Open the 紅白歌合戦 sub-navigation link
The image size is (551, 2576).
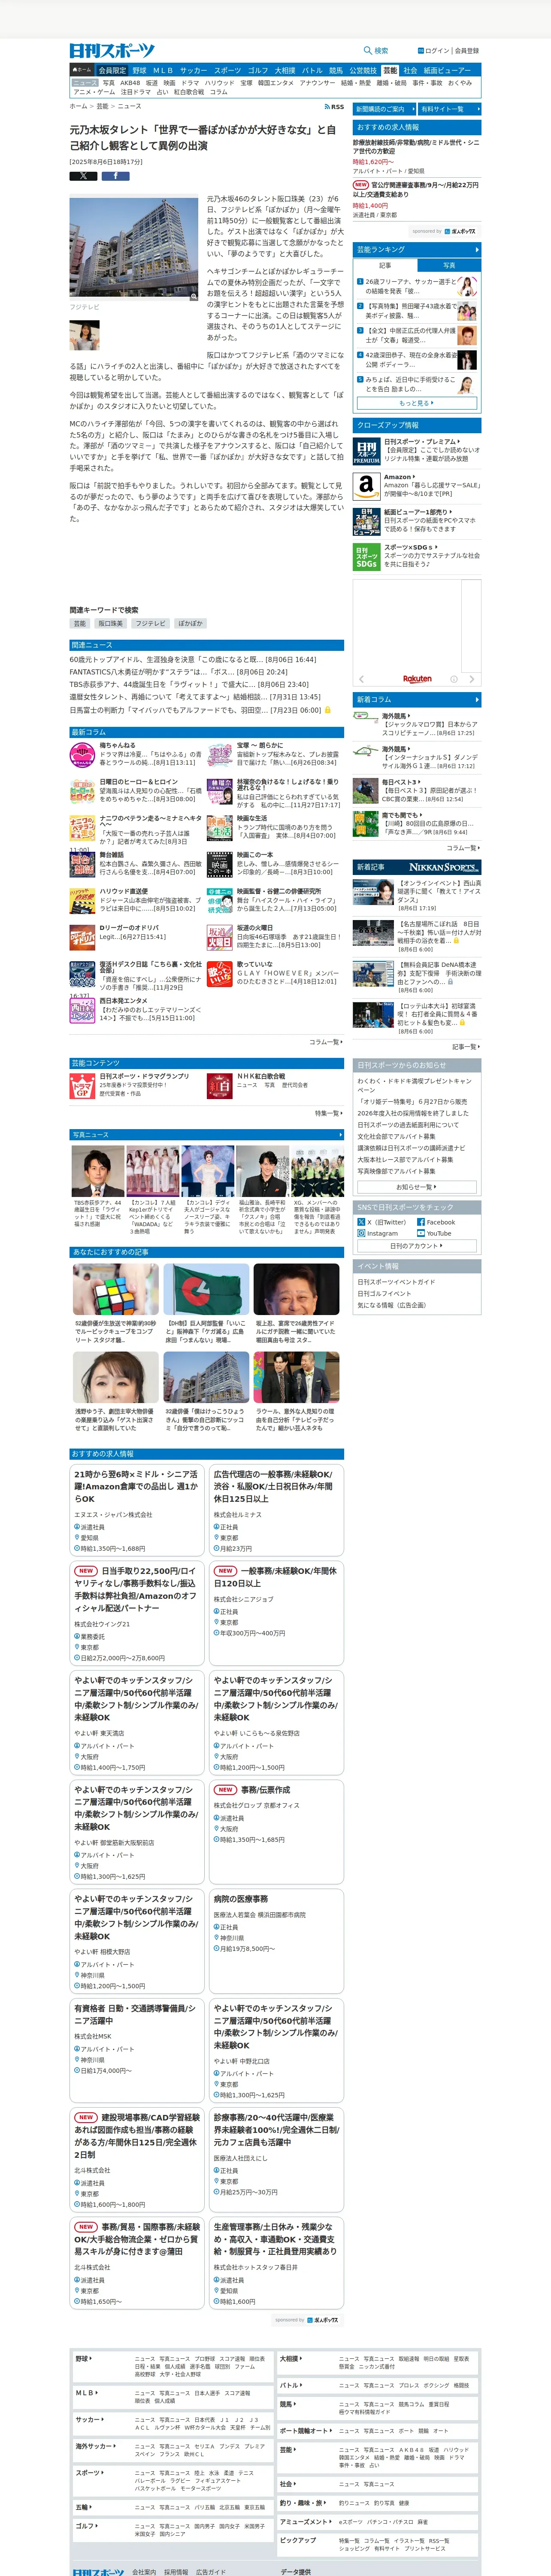[x=189, y=92]
